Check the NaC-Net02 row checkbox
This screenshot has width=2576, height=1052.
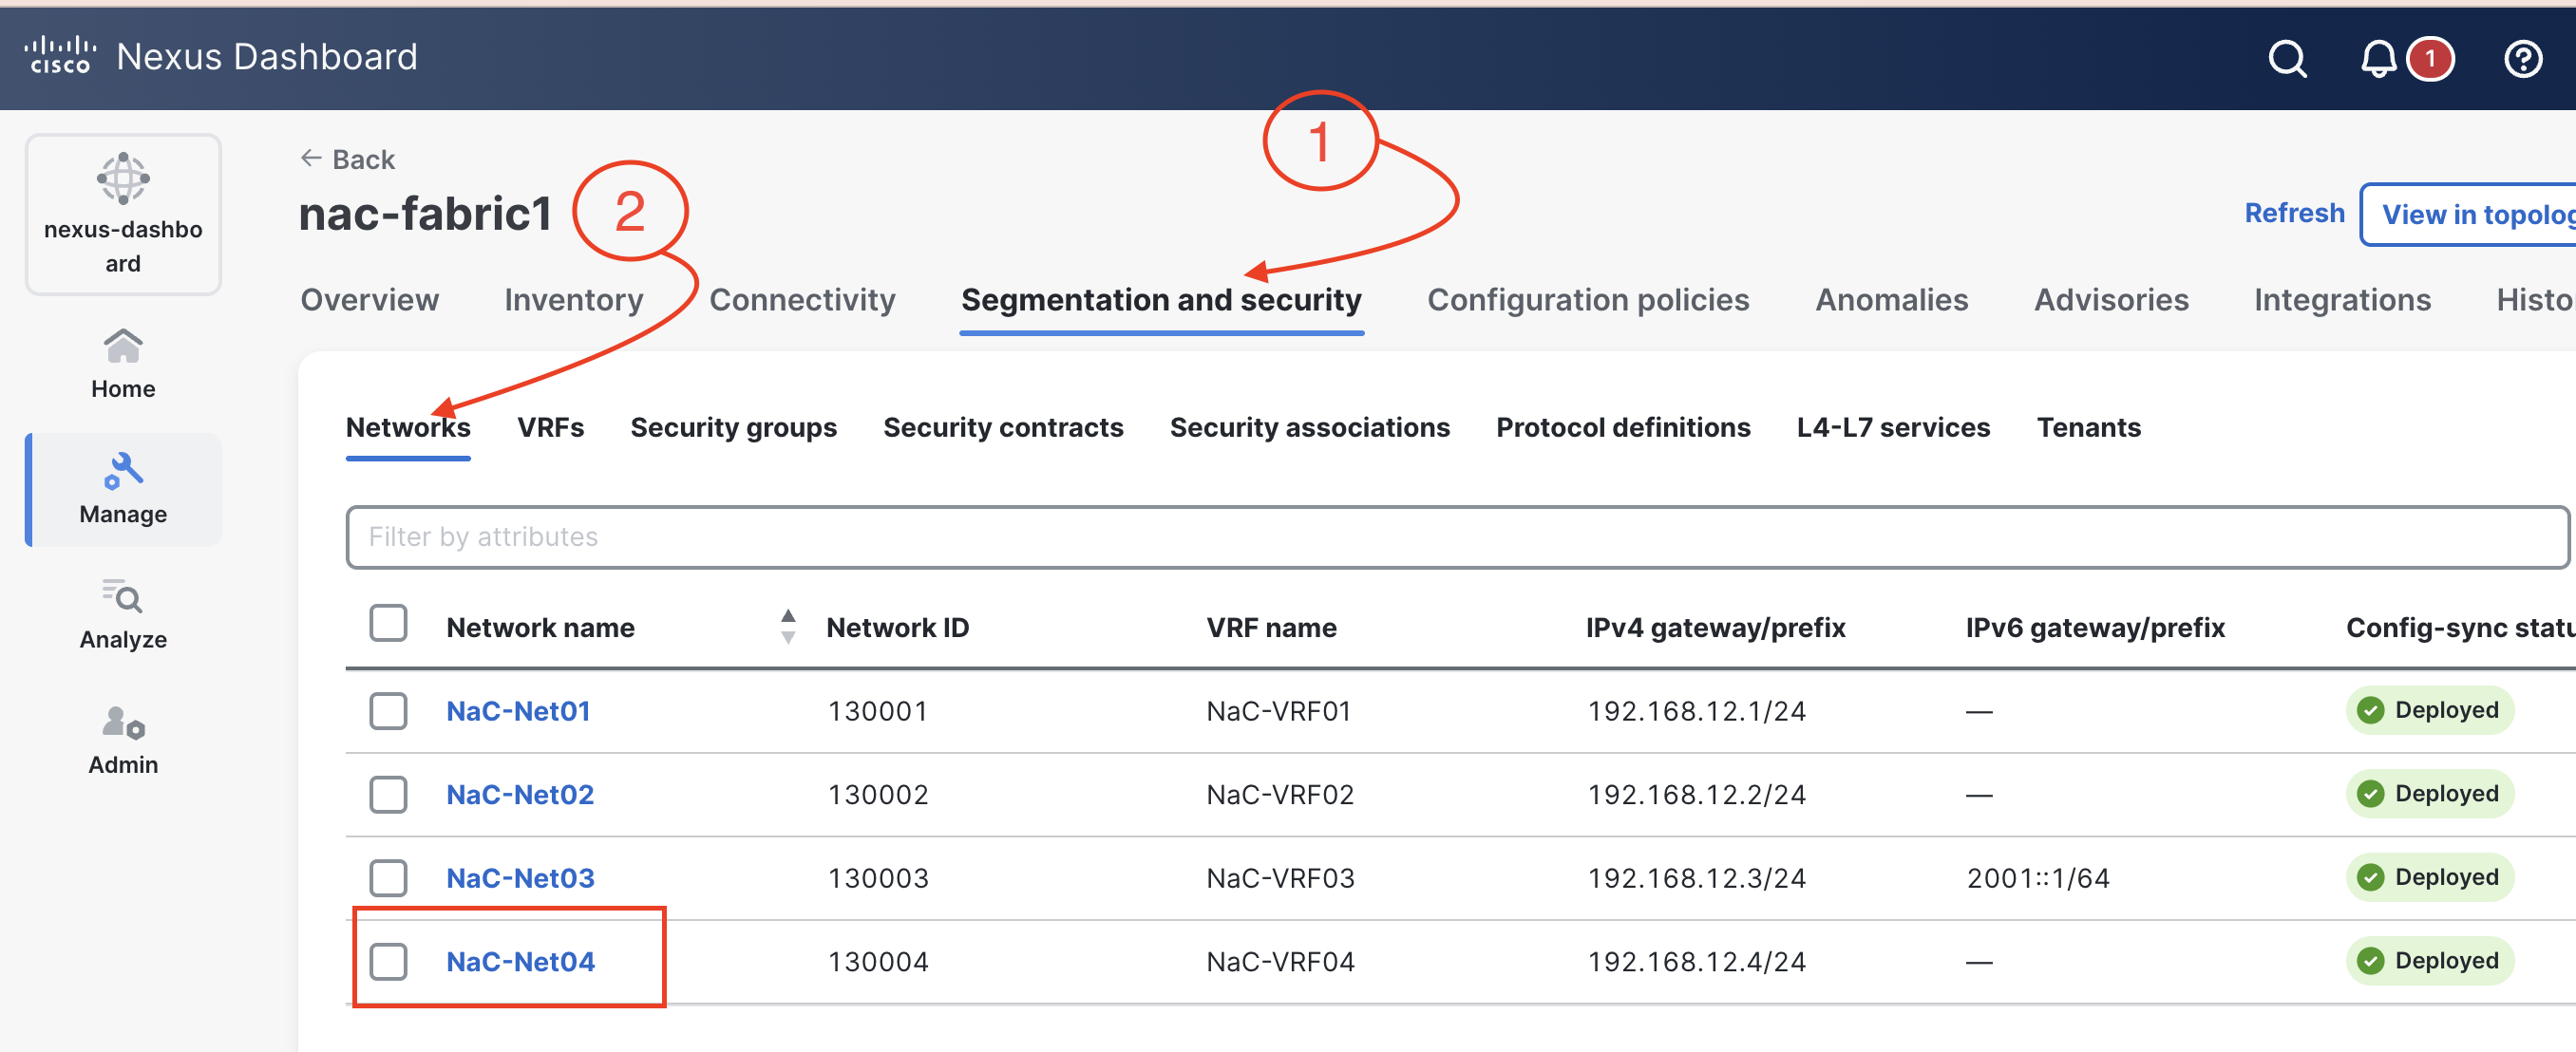tap(388, 794)
